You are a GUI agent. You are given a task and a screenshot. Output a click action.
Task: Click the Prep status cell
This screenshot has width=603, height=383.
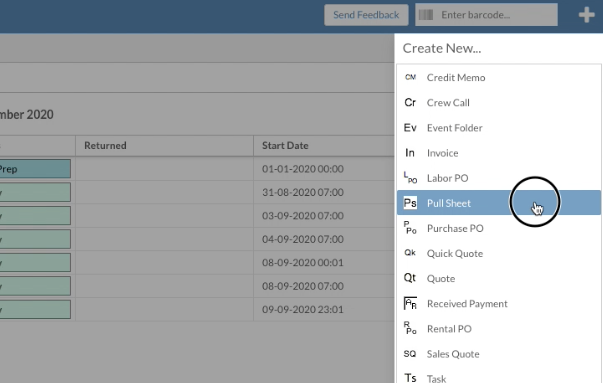tap(35, 169)
